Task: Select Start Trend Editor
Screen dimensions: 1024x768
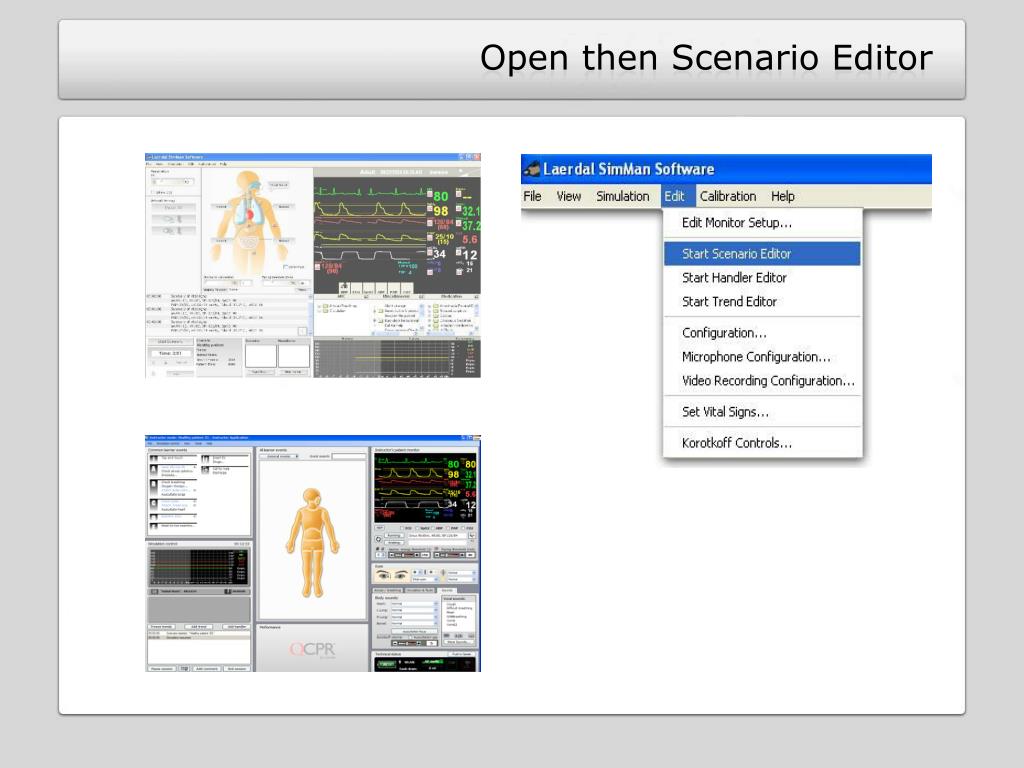Action: [762, 302]
